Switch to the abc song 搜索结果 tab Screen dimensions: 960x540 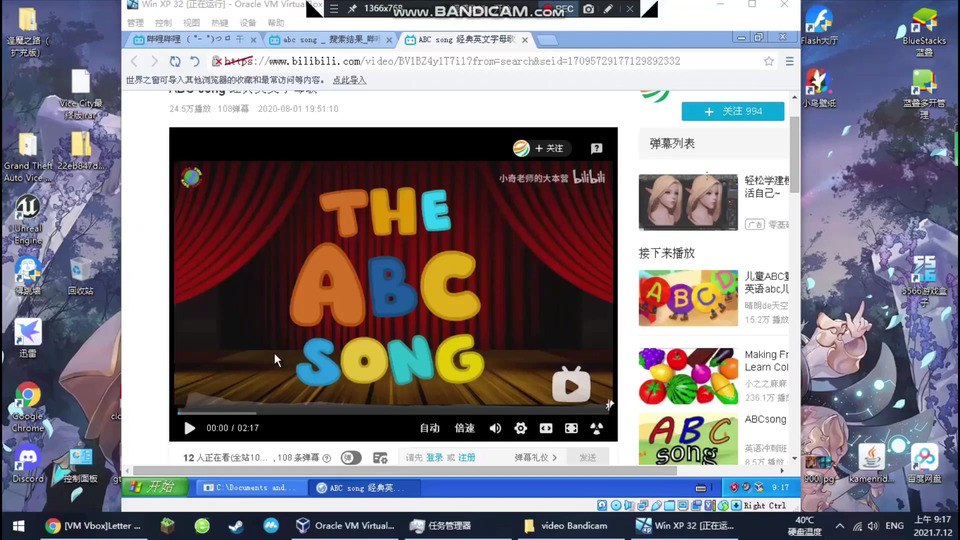click(x=331, y=40)
